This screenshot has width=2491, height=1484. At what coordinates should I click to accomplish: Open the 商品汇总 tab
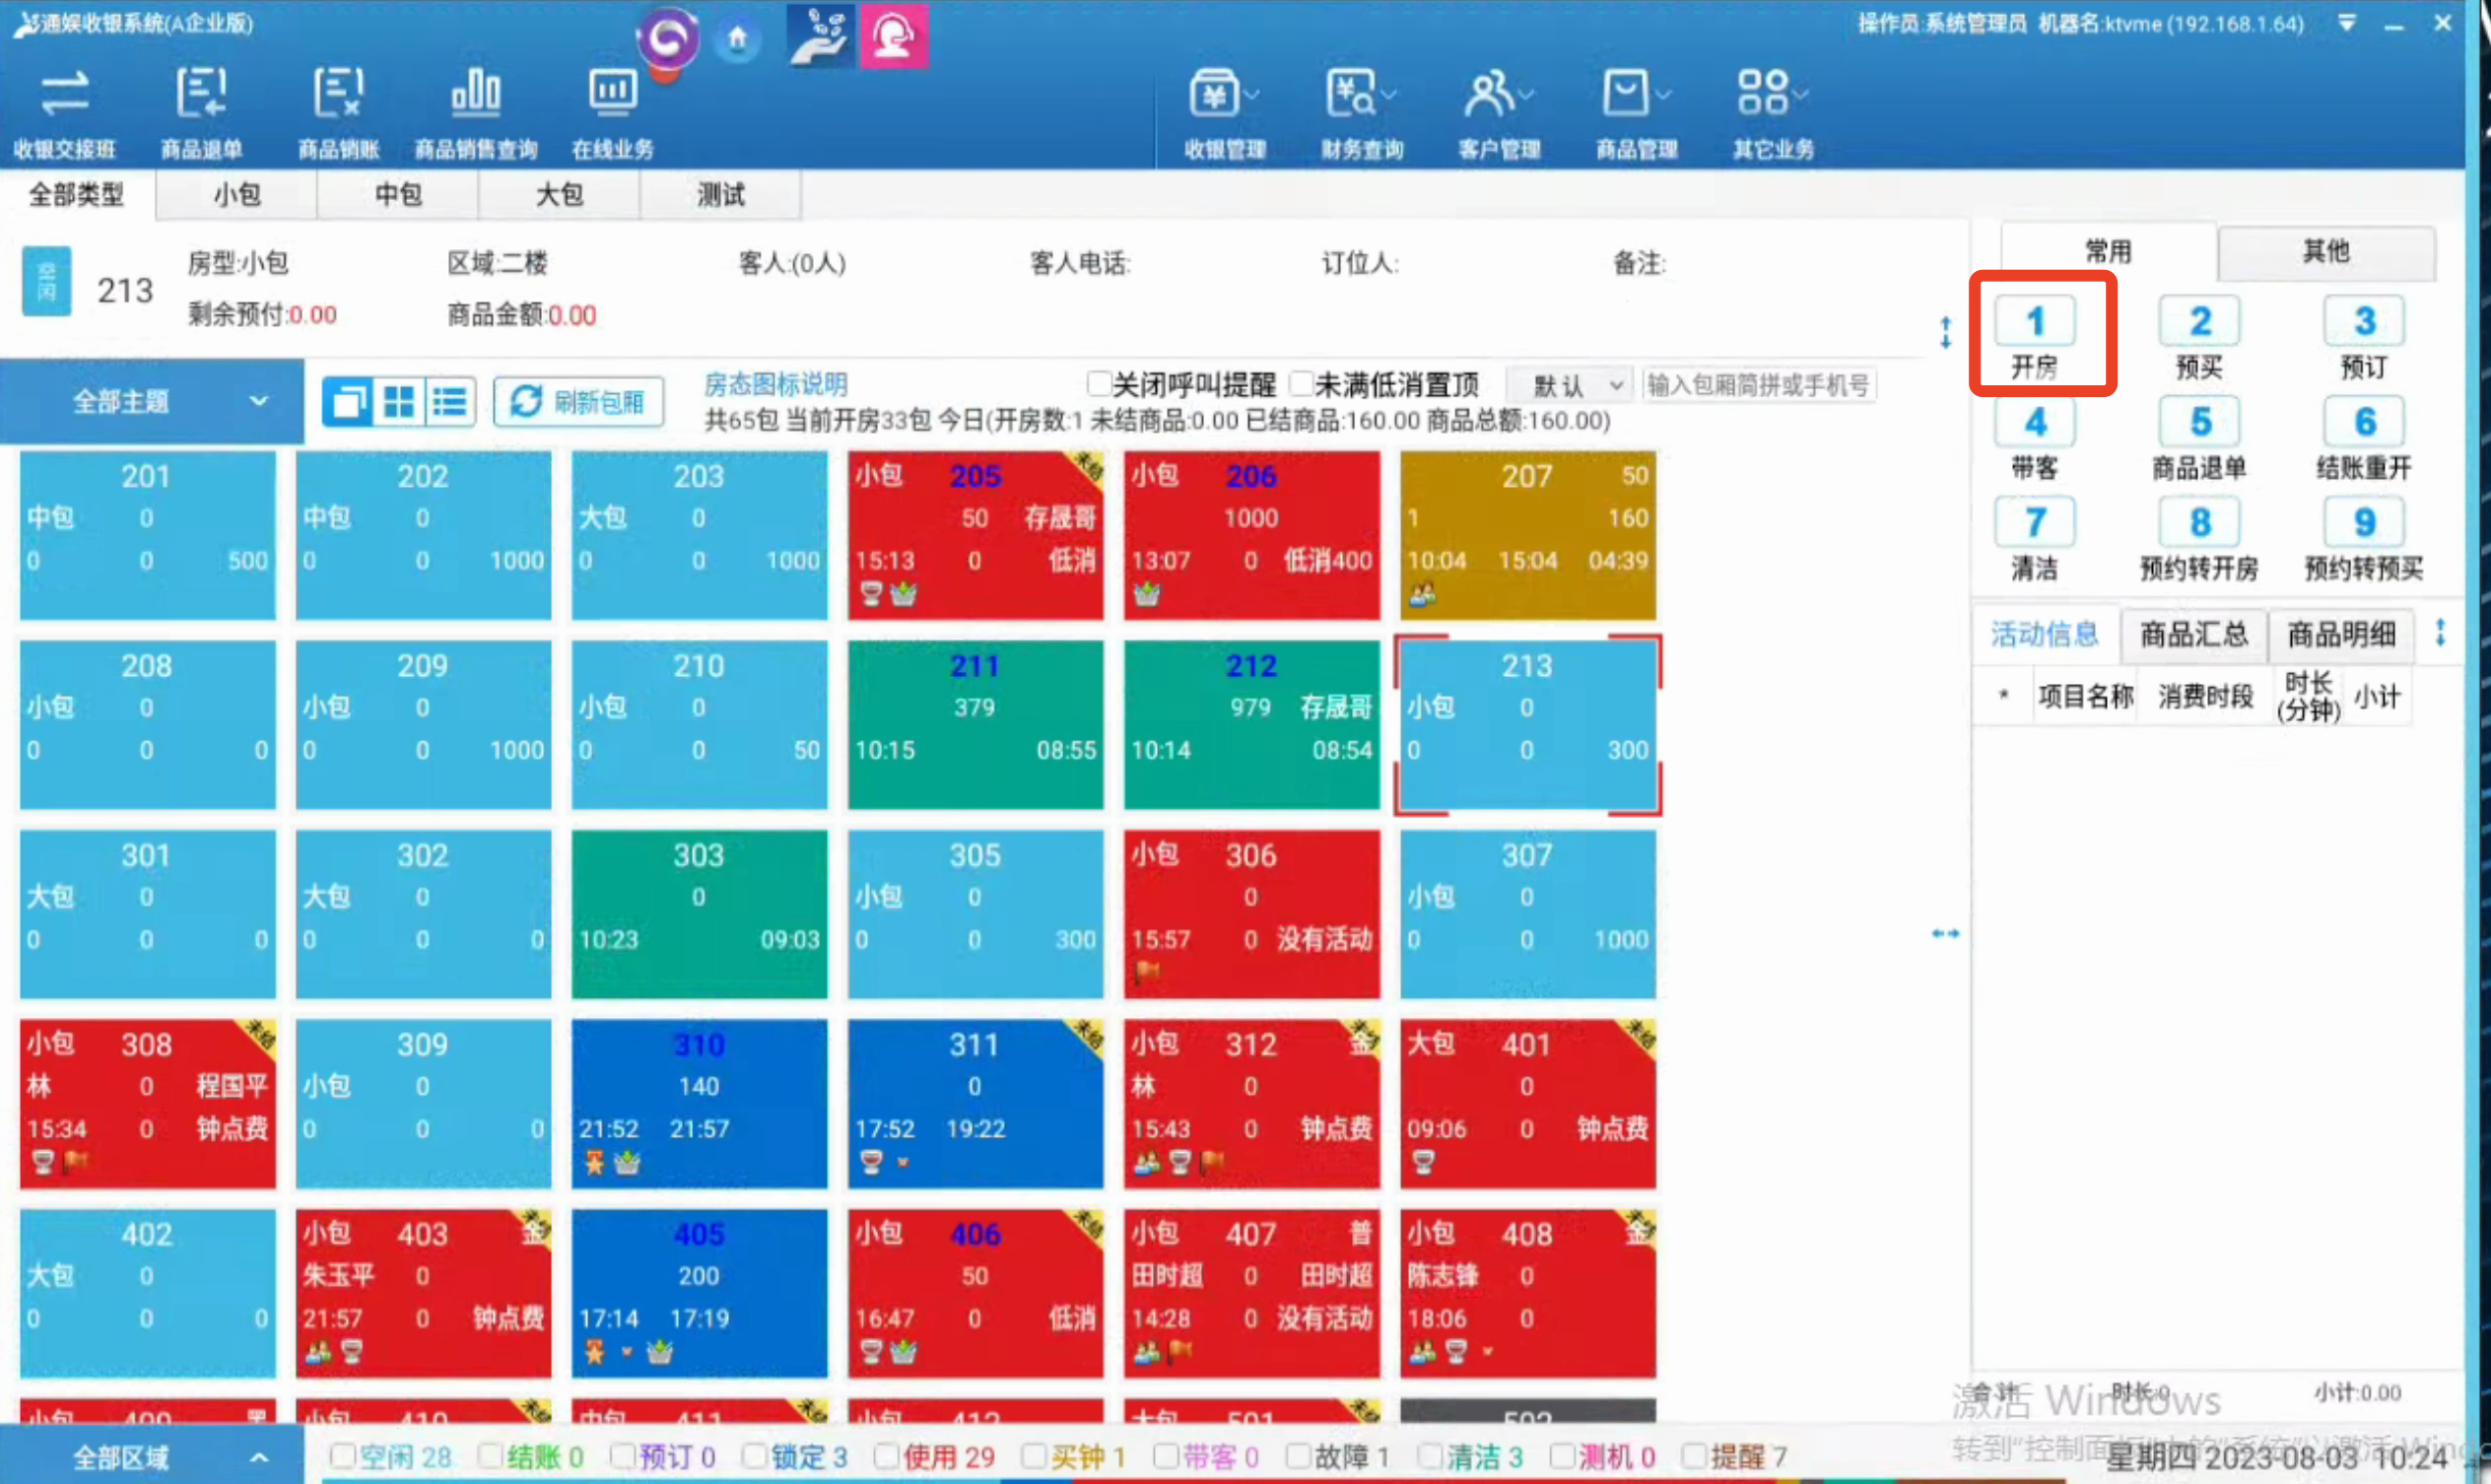(2194, 634)
